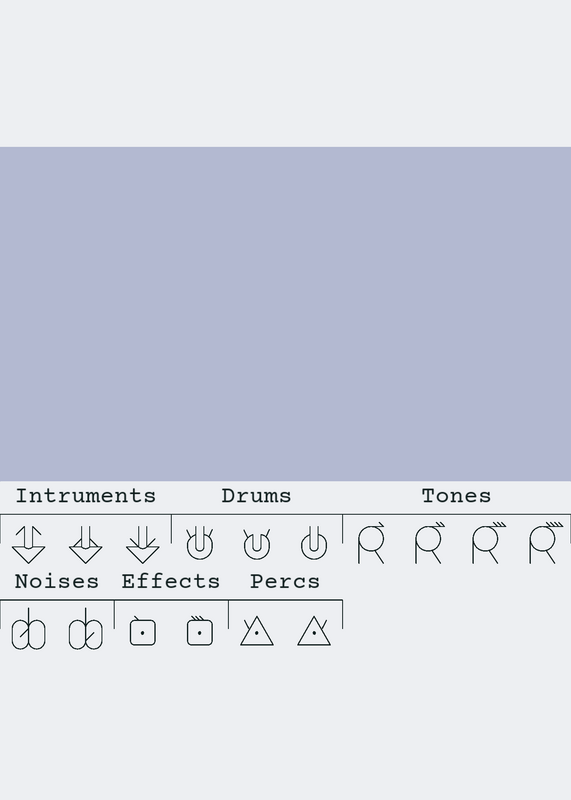Choose the third Drums icon with single stem
Viewport: 571px width, 800px height.
(x=314, y=544)
